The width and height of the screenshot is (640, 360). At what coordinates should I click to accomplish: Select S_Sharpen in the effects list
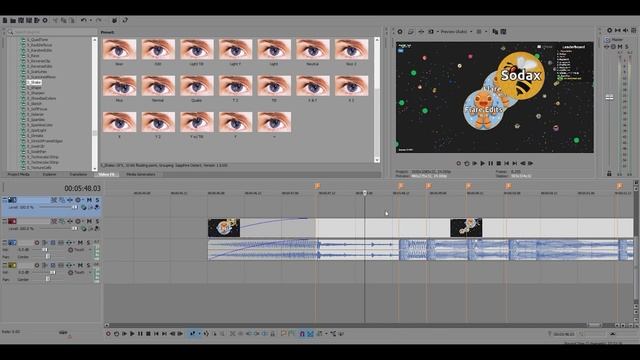[36, 93]
